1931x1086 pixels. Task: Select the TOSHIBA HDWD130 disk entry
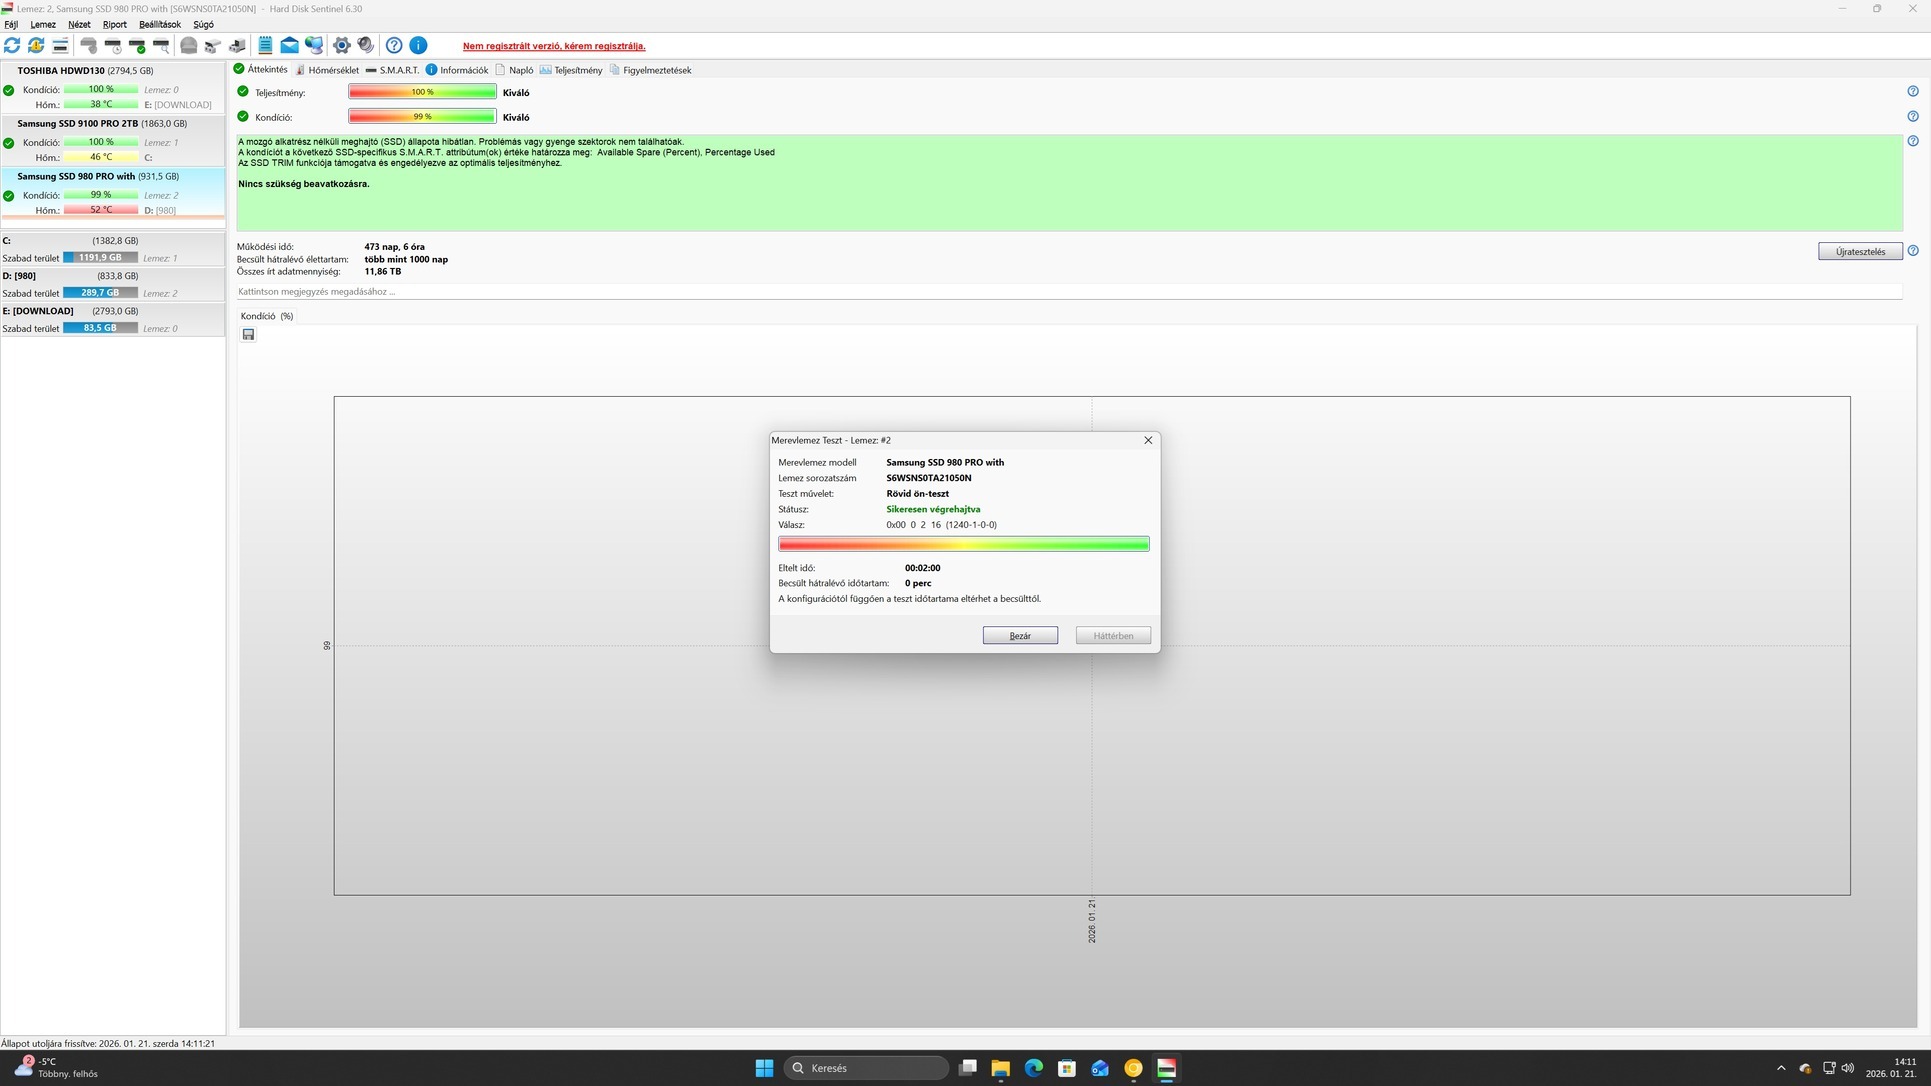tap(86, 71)
